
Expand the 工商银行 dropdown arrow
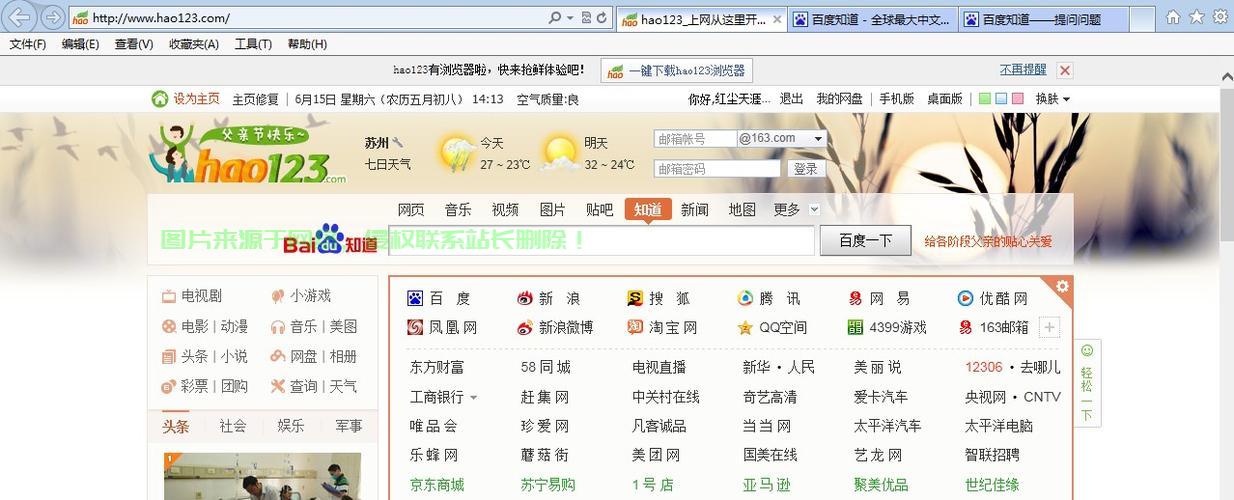coord(473,397)
